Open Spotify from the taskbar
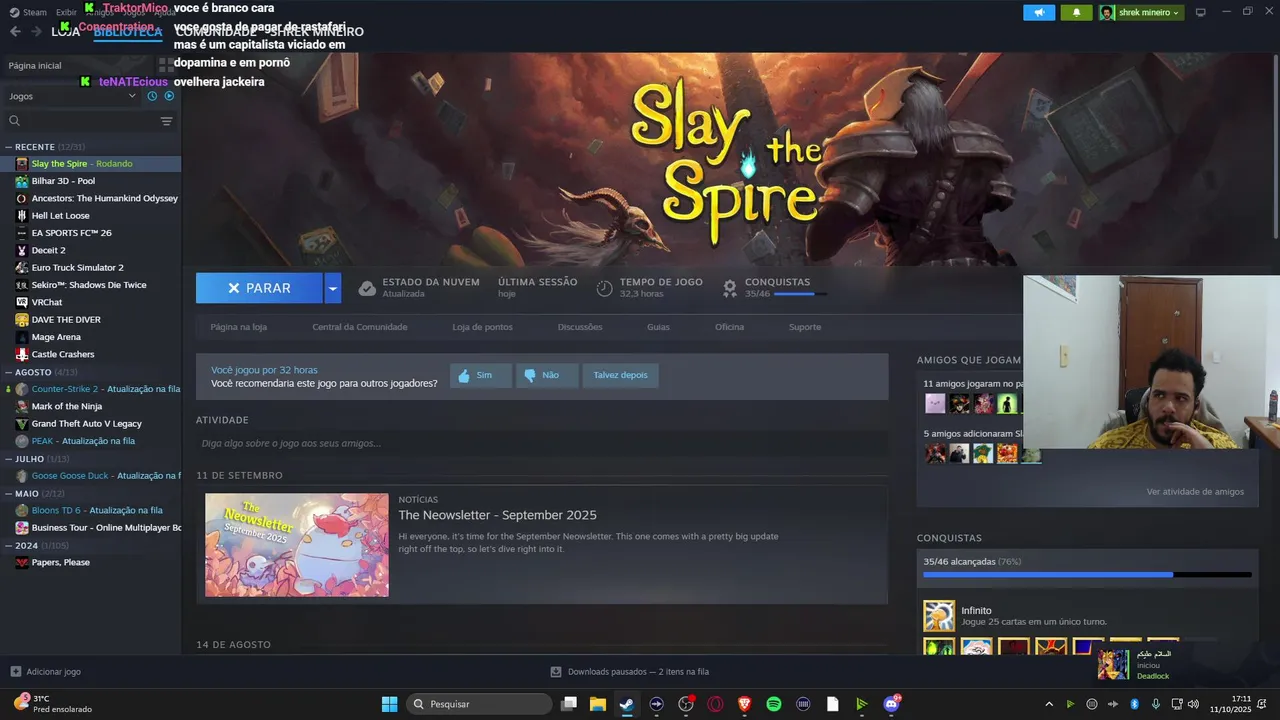The width and height of the screenshot is (1280, 720). click(x=773, y=704)
